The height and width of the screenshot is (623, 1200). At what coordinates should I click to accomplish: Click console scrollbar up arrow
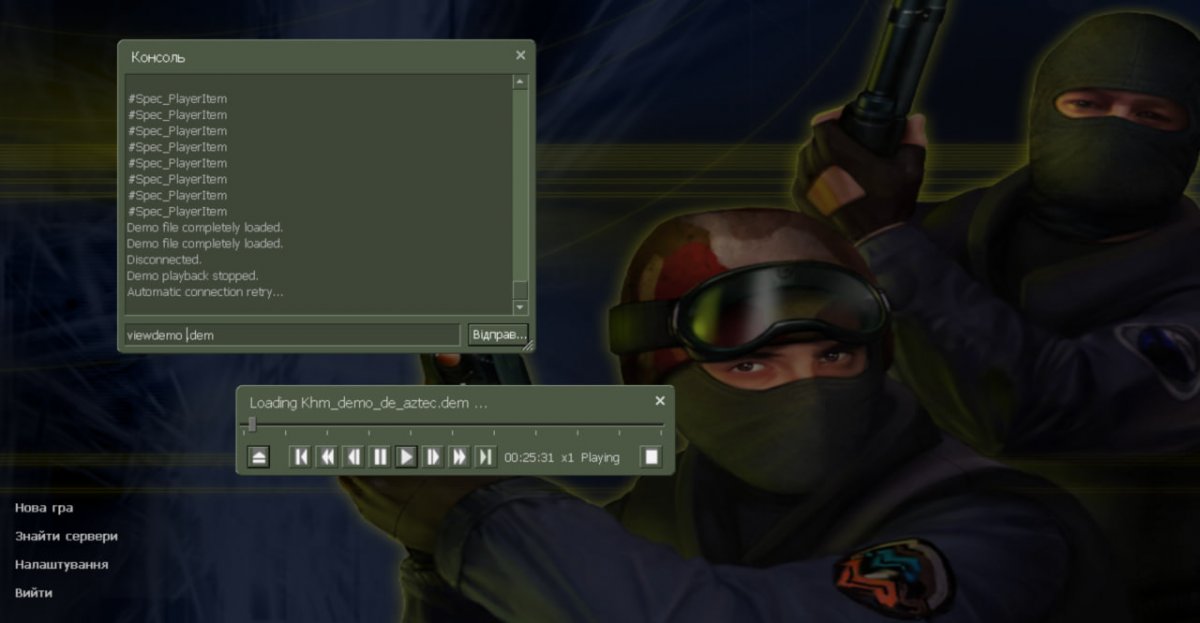(x=520, y=82)
